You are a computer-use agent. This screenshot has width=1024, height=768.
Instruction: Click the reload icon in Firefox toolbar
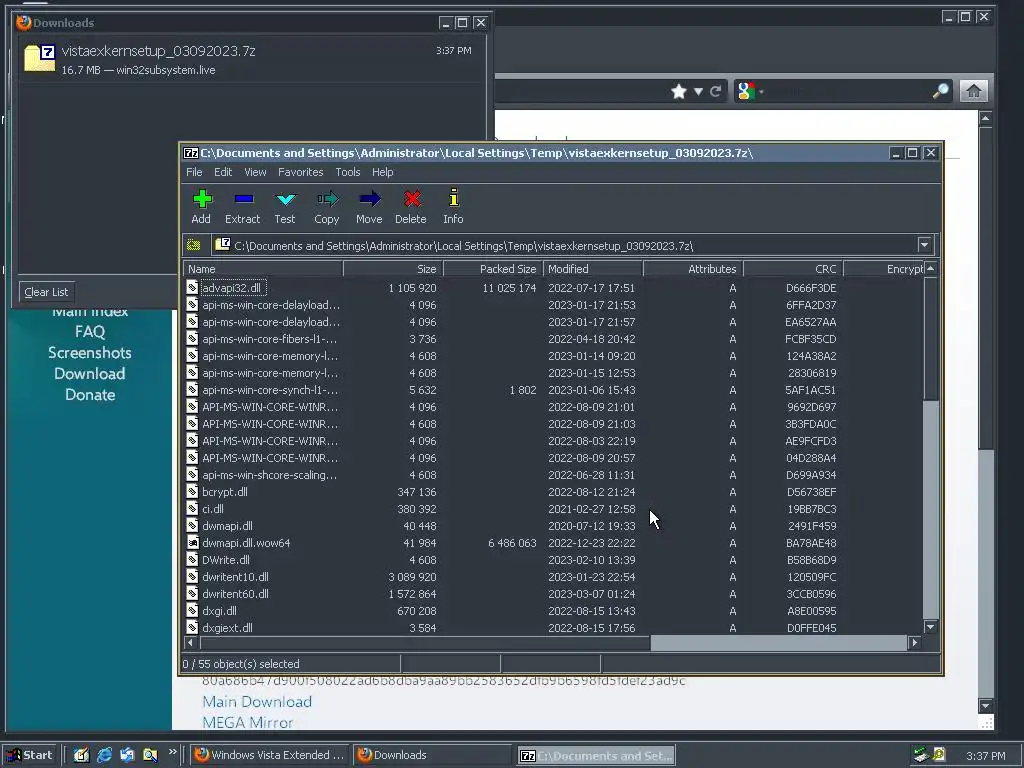[x=716, y=91]
